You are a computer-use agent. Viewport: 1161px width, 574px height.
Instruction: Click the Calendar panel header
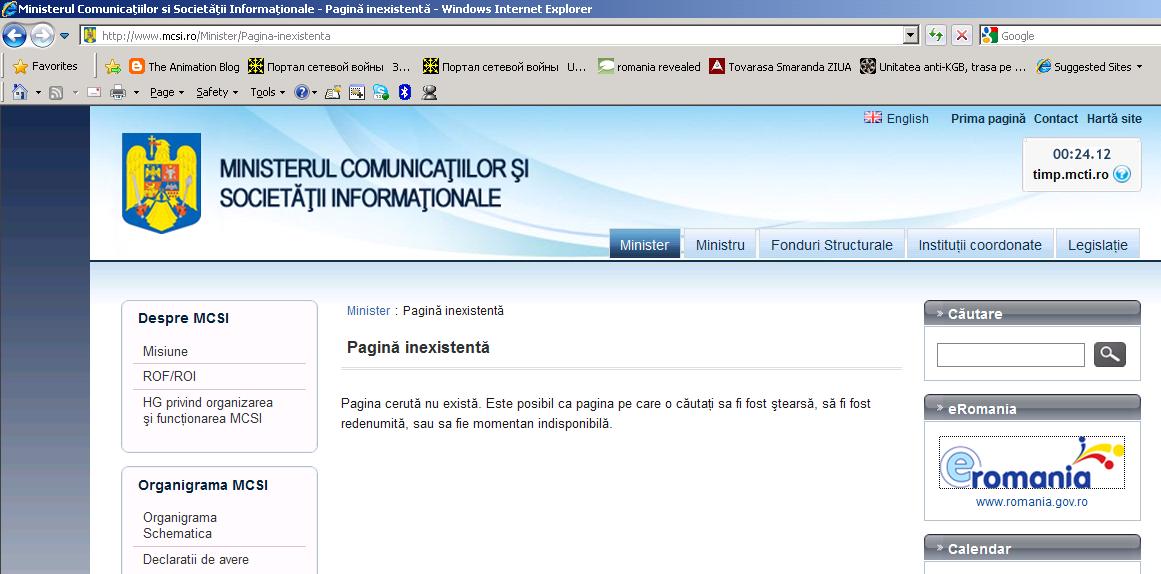coord(1032,549)
